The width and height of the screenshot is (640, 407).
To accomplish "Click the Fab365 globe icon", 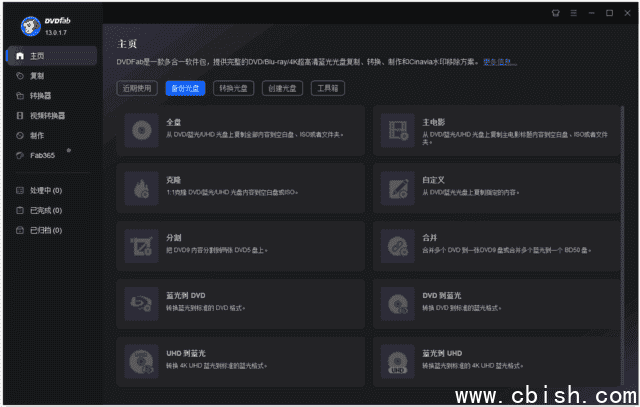I will pyautogui.click(x=20, y=156).
